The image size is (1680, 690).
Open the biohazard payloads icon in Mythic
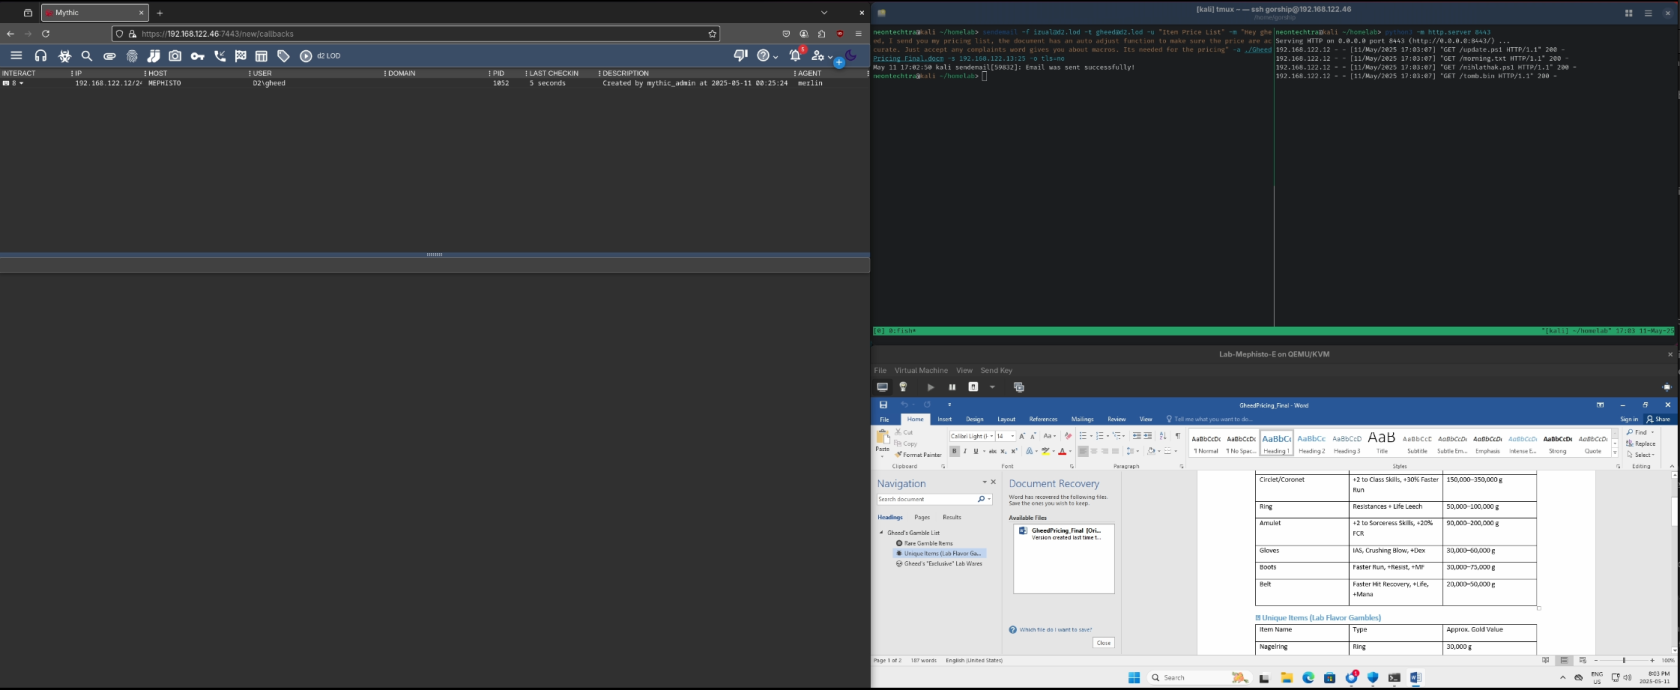65,56
